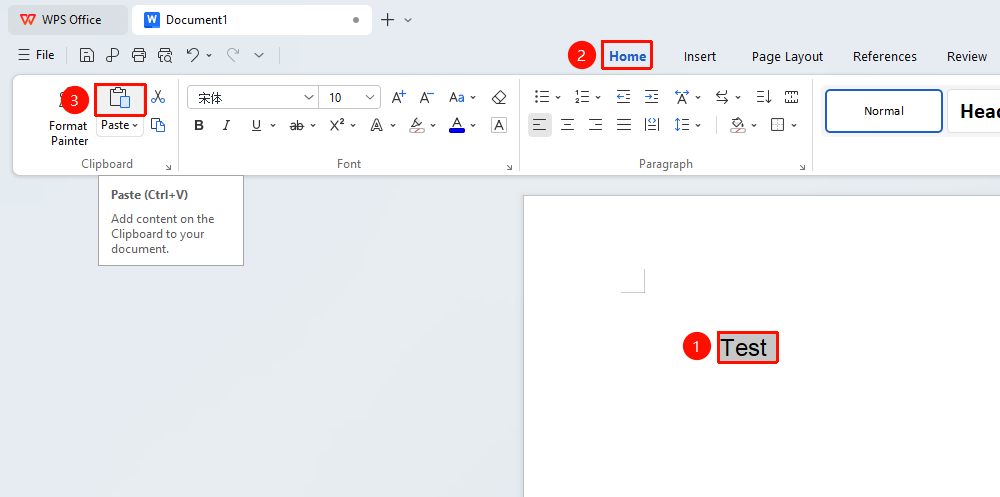Select the Document1 tab
1000x497 pixels.
(252, 20)
